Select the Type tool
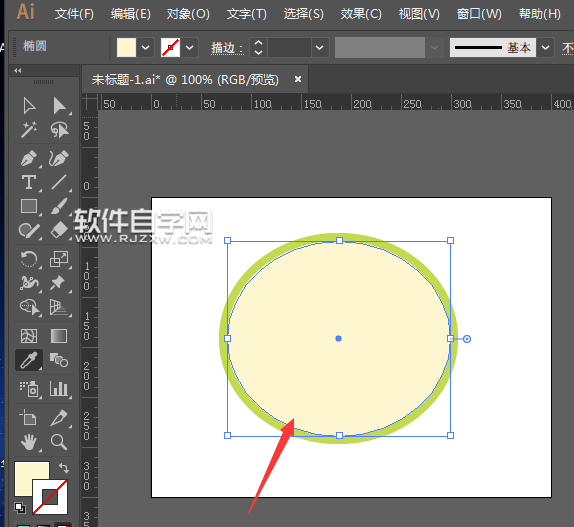Screen dimensions: 574x527 pyautogui.click(x=29, y=182)
